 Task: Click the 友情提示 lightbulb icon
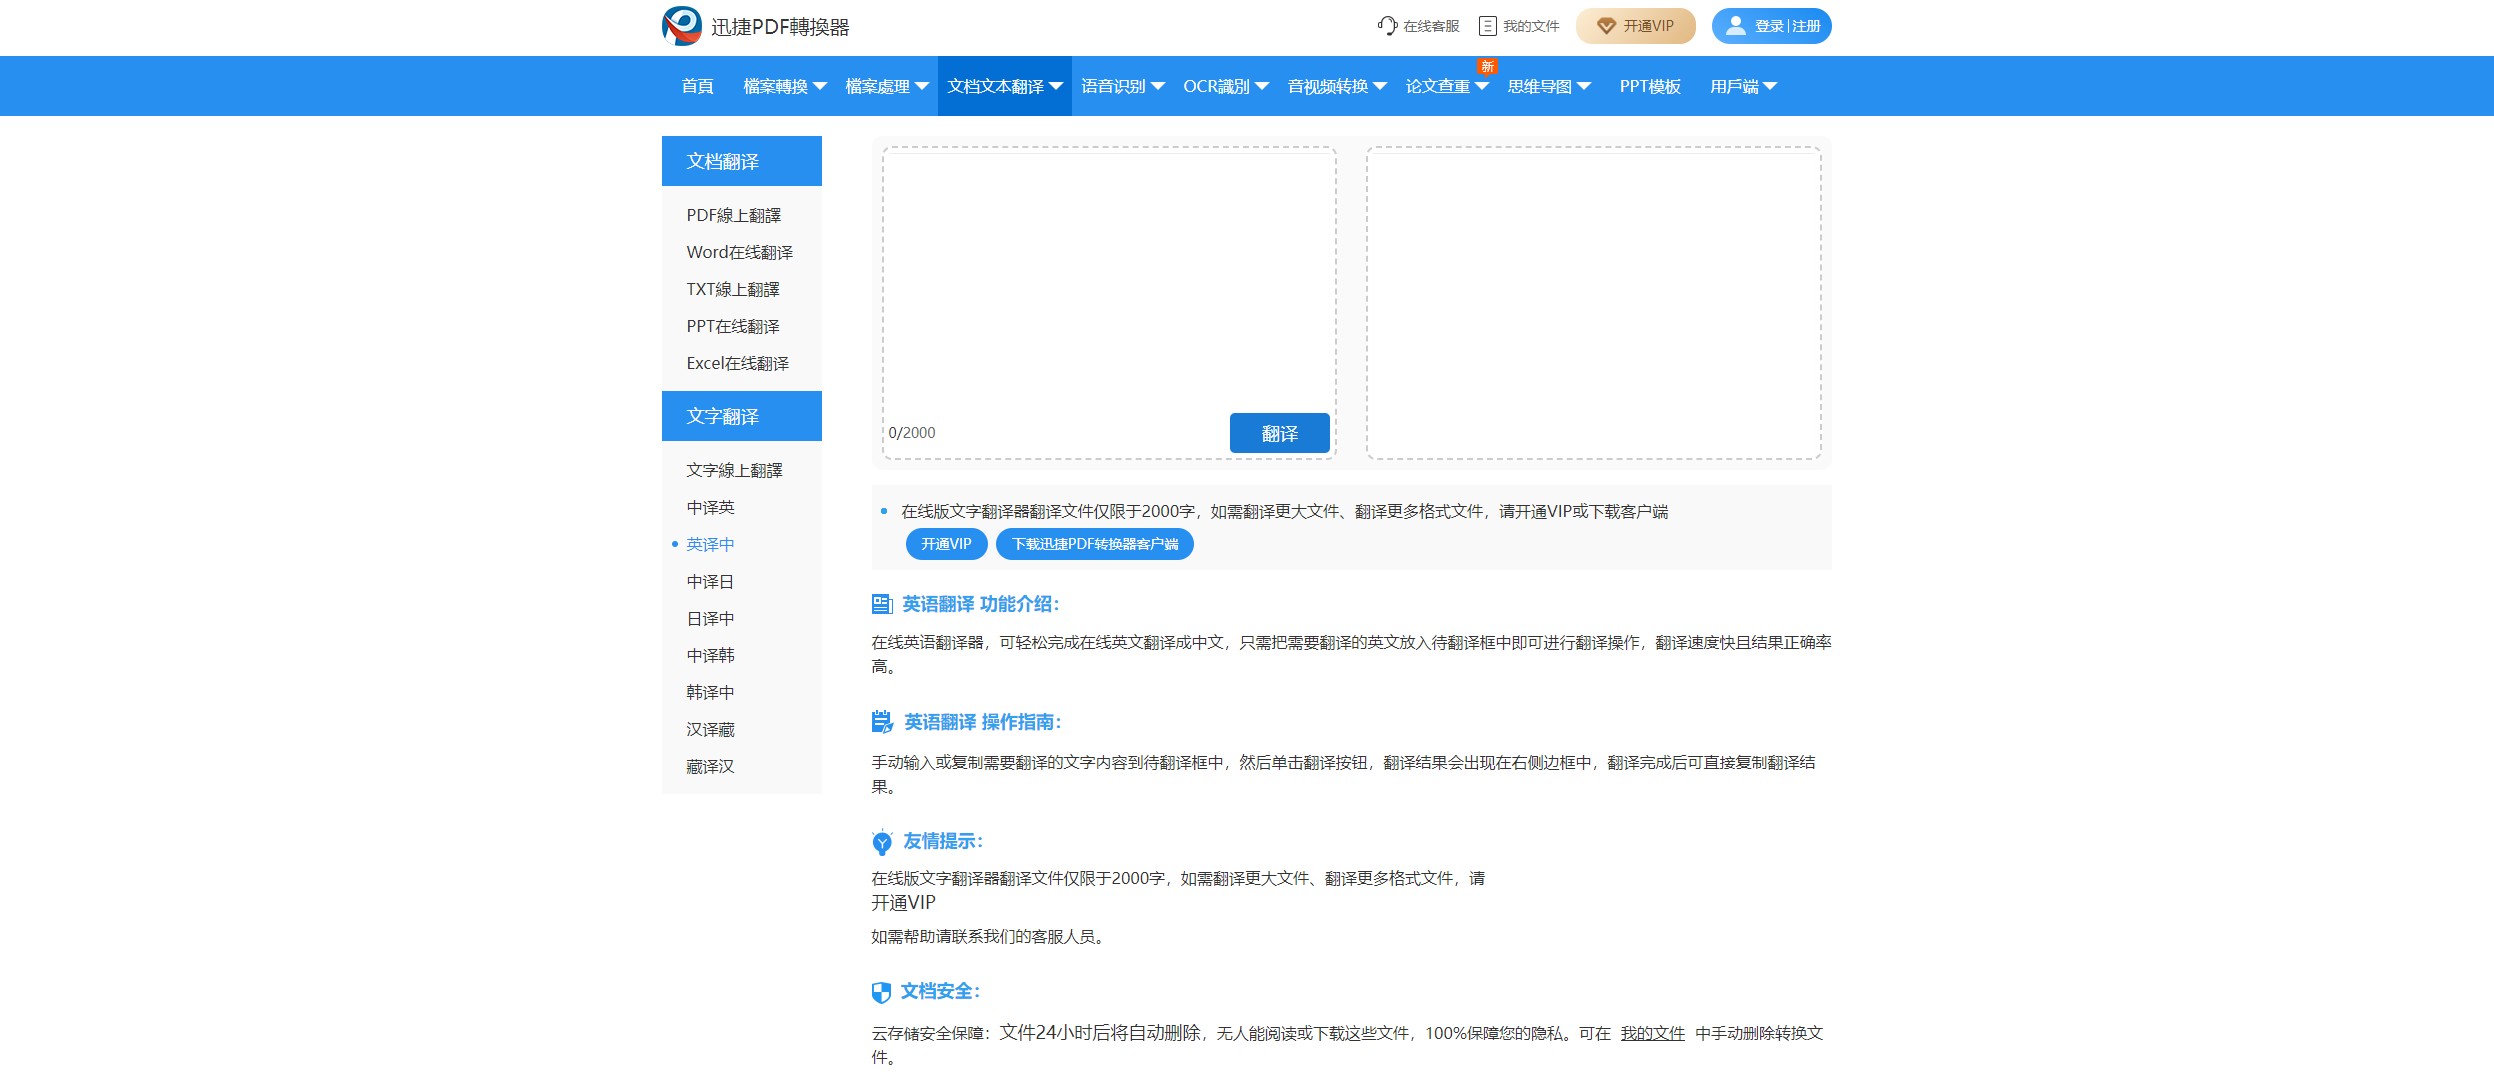click(x=881, y=842)
